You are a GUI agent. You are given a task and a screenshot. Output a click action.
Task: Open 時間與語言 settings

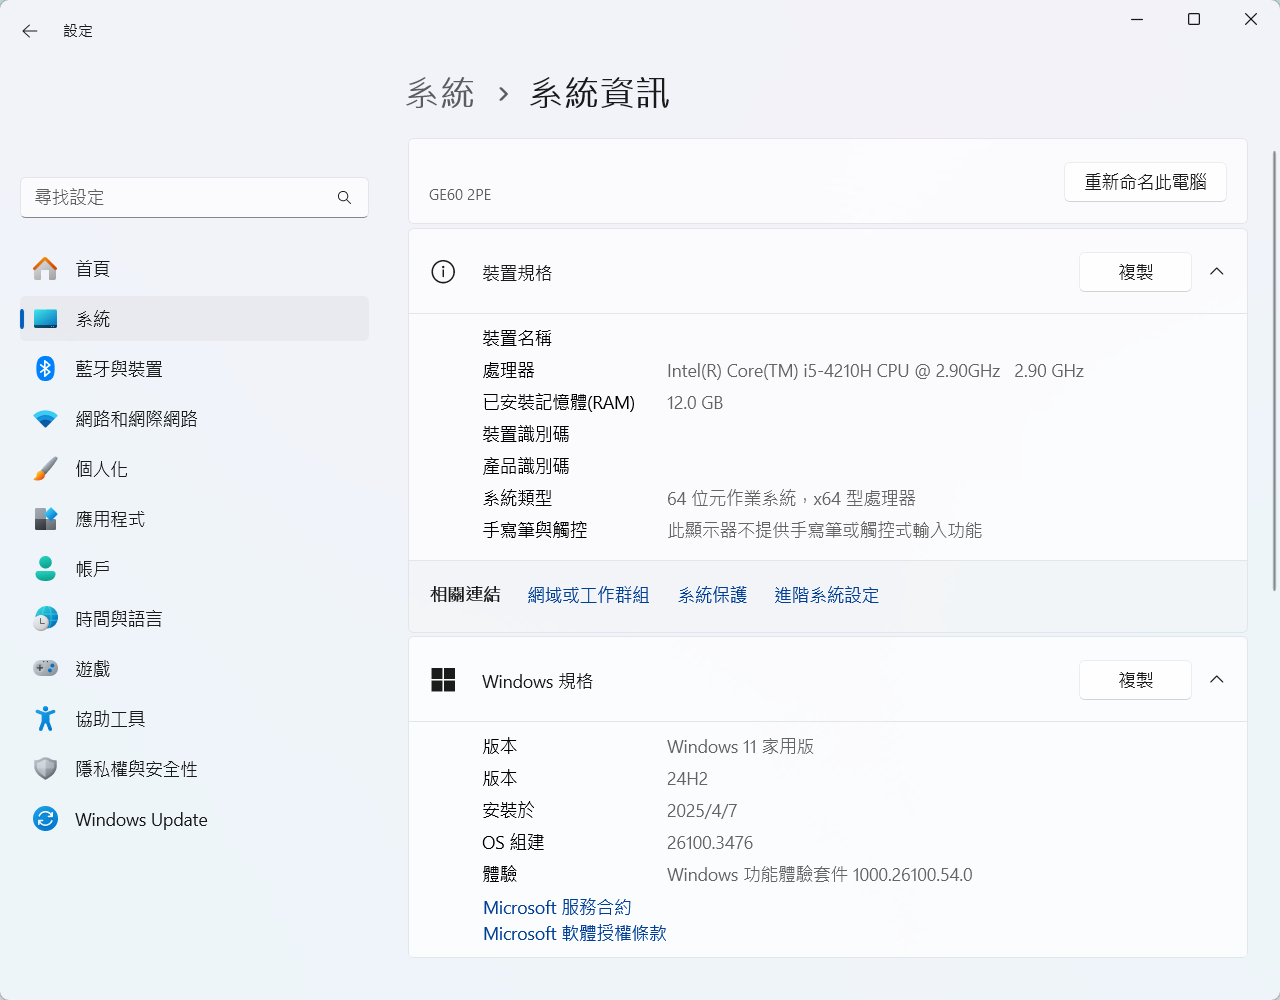(x=194, y=619)
